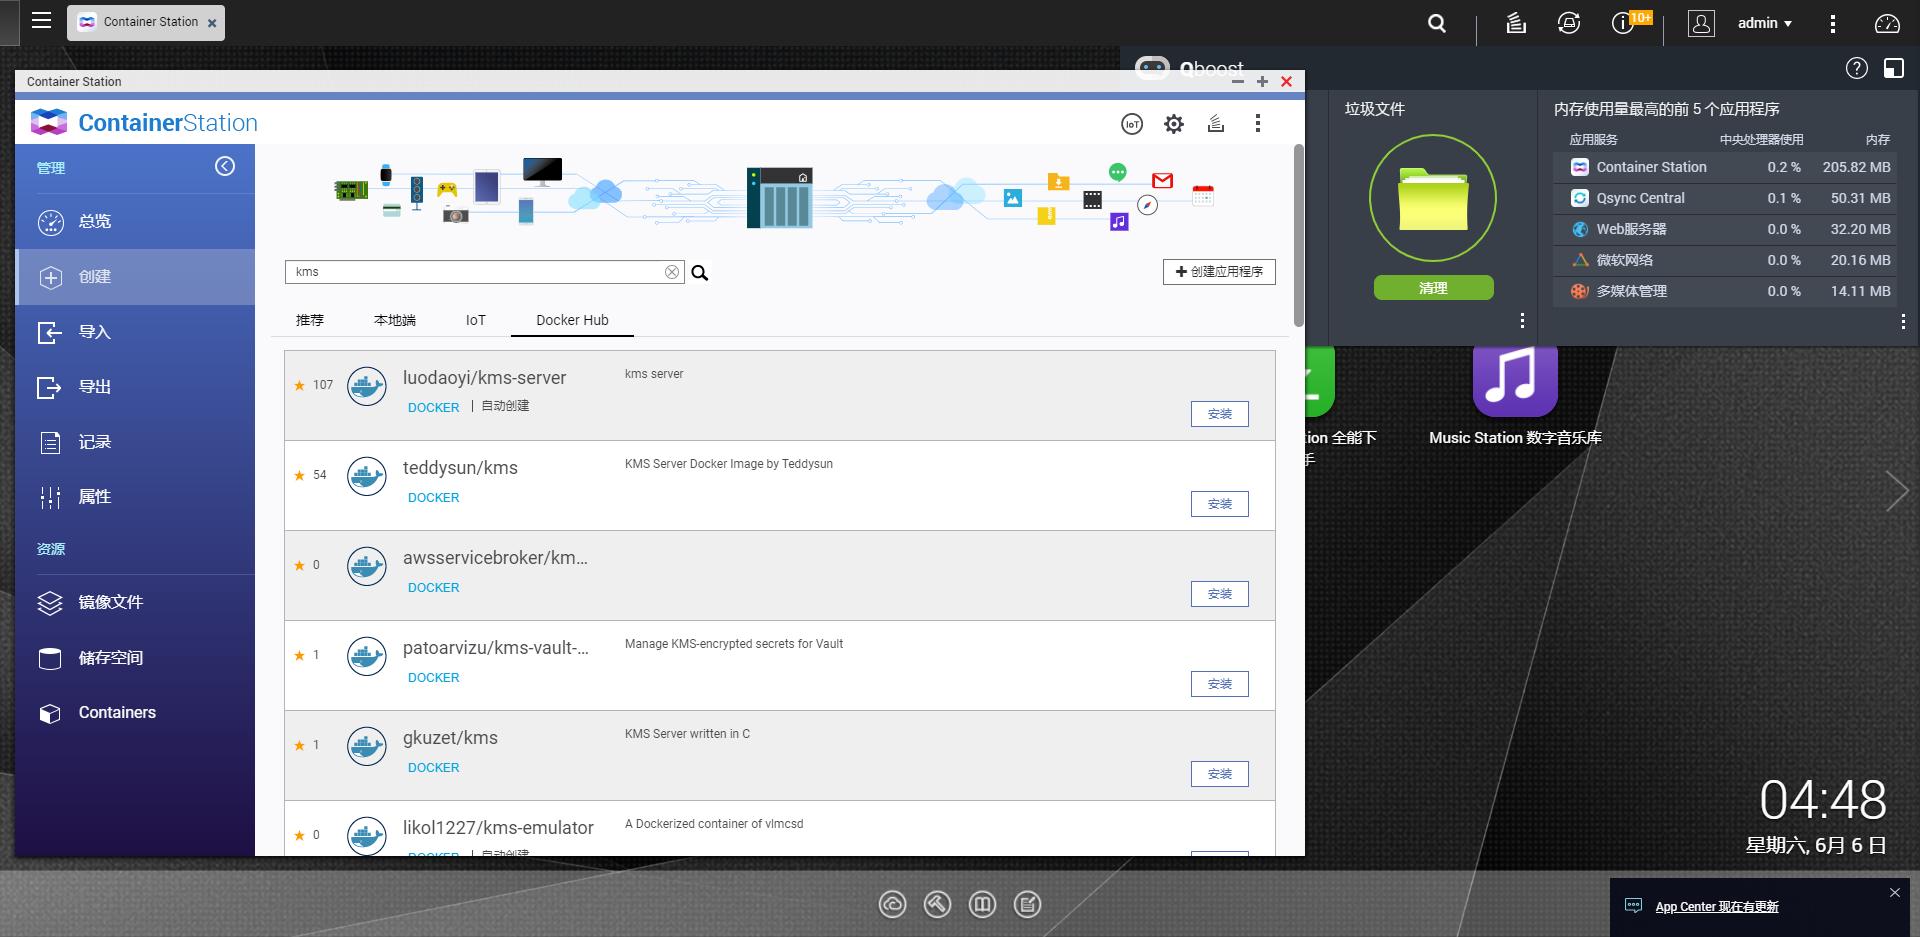Viewport: 1920px width, 937px height.
Task: Open Qboost help question mark icon
Action: [x=1857, y=68]
